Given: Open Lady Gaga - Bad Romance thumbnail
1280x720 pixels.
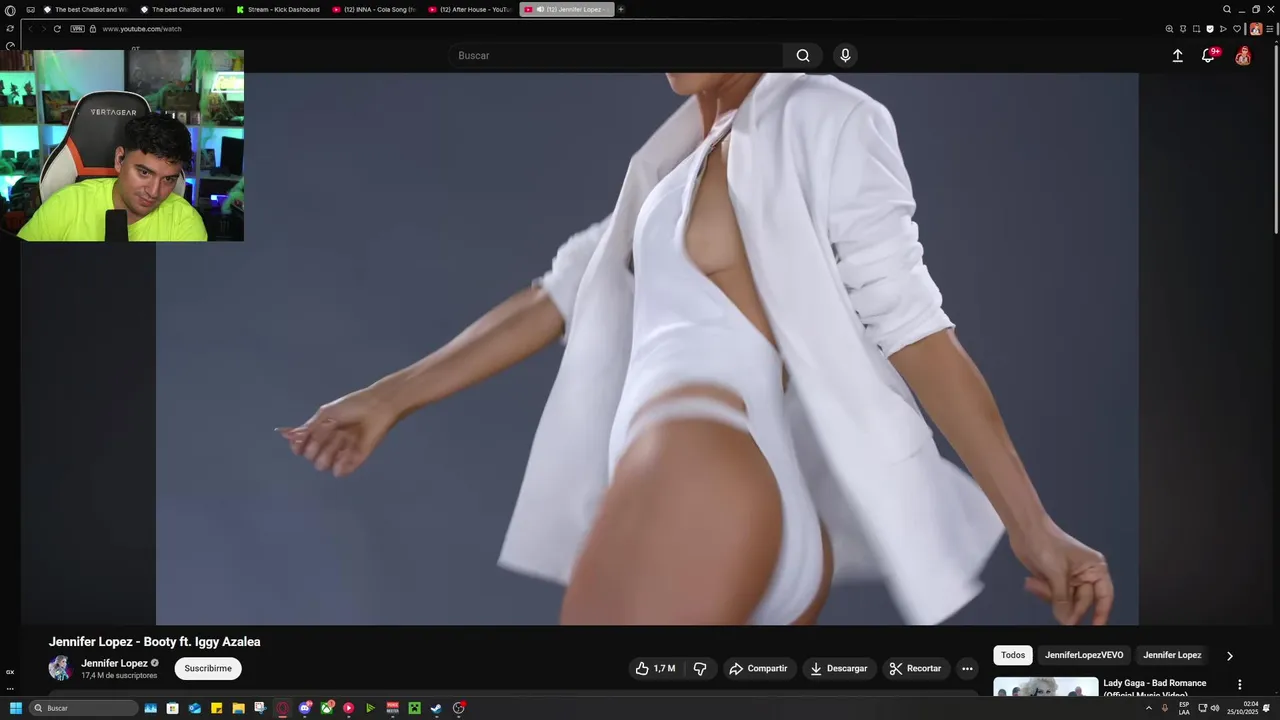Looking at the screenshot, I should pyautogui.click(x=1045, y=686).
